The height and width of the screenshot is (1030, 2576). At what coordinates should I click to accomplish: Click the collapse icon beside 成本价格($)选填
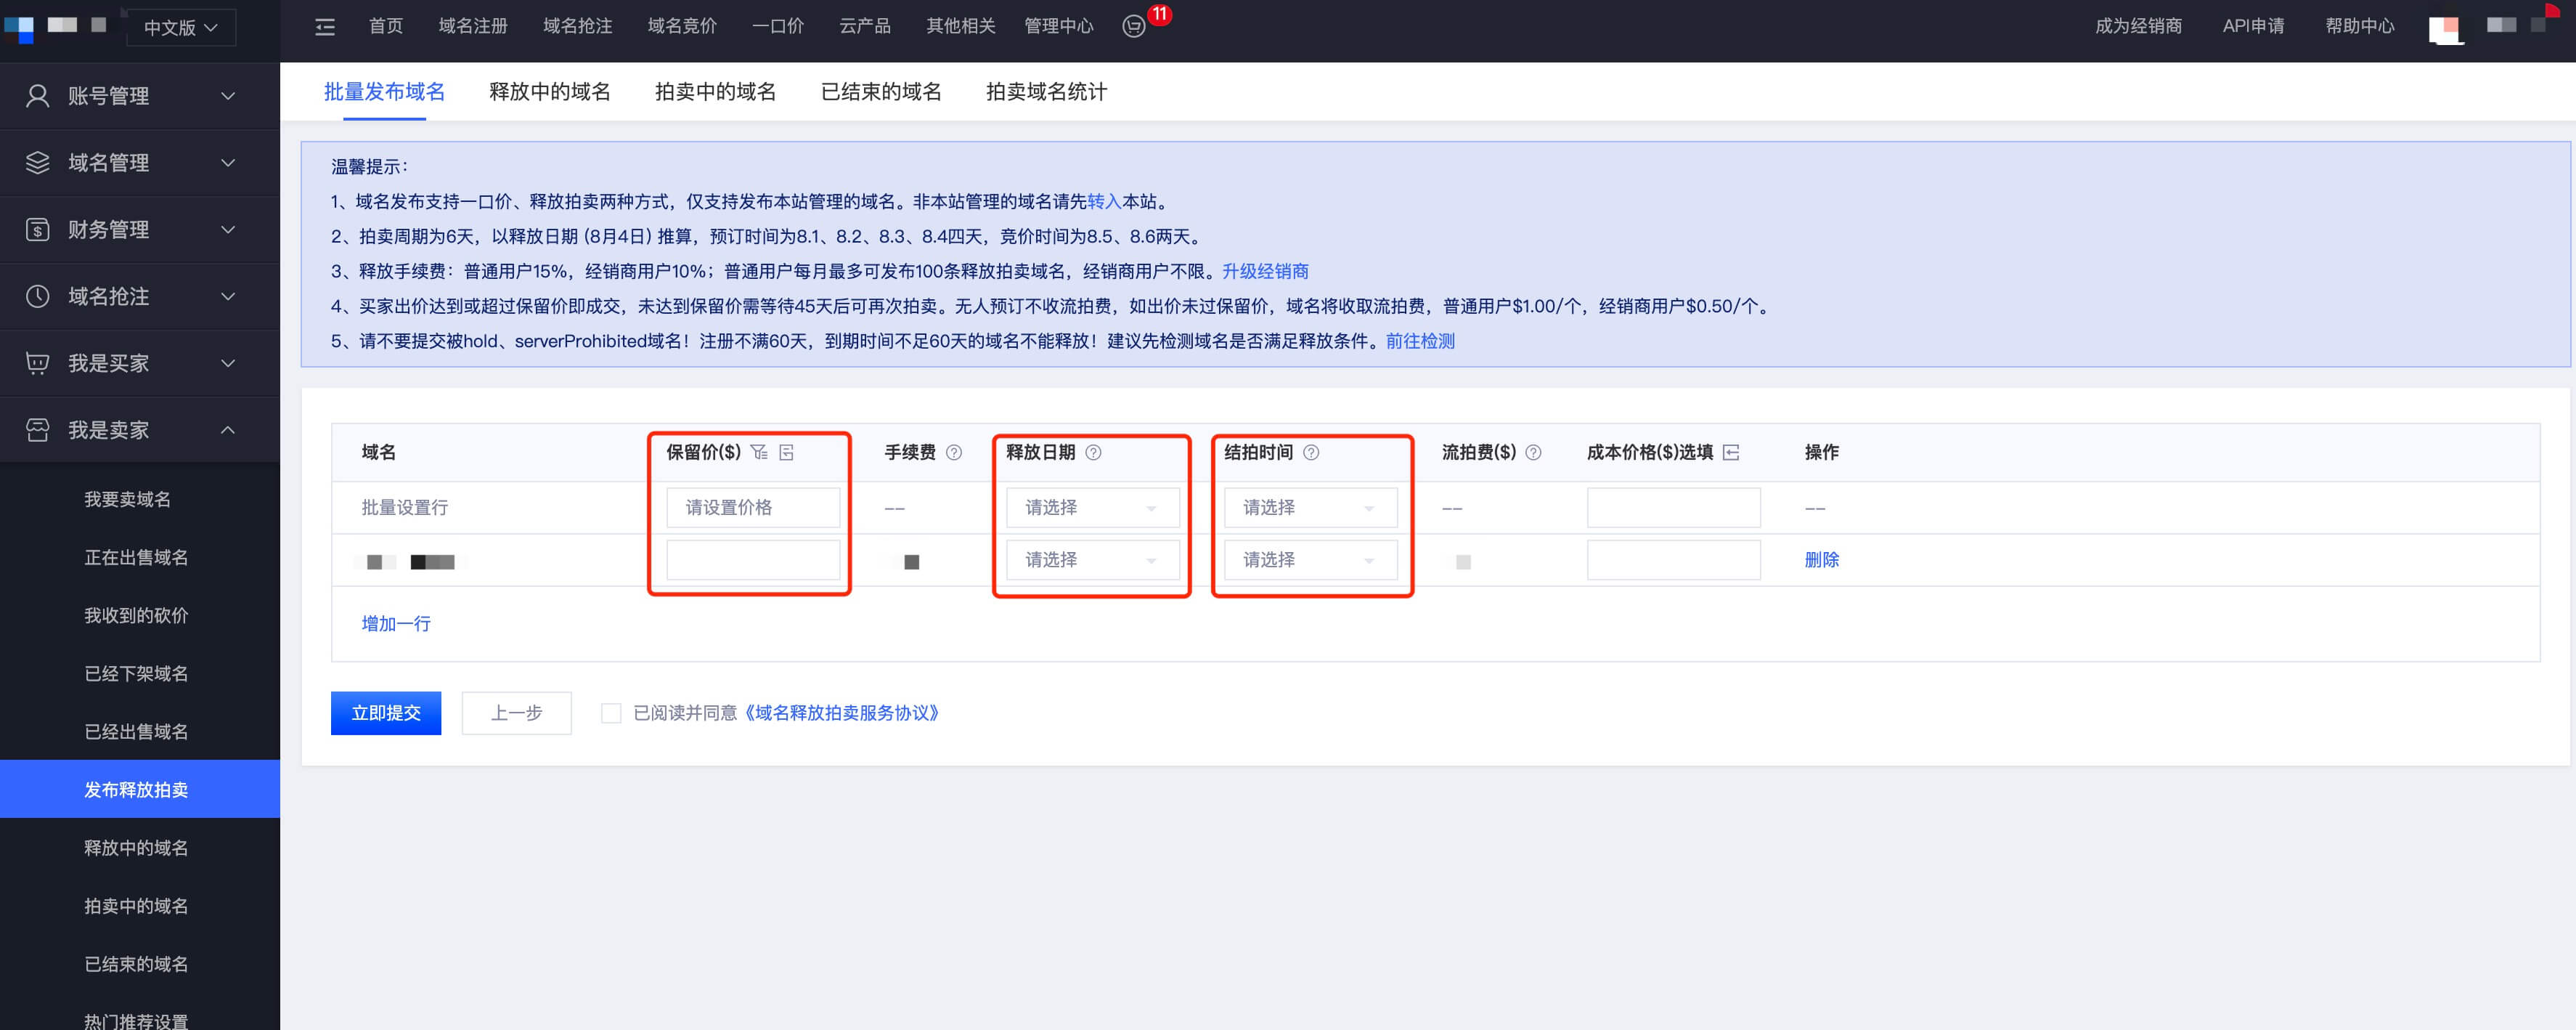1731,452
